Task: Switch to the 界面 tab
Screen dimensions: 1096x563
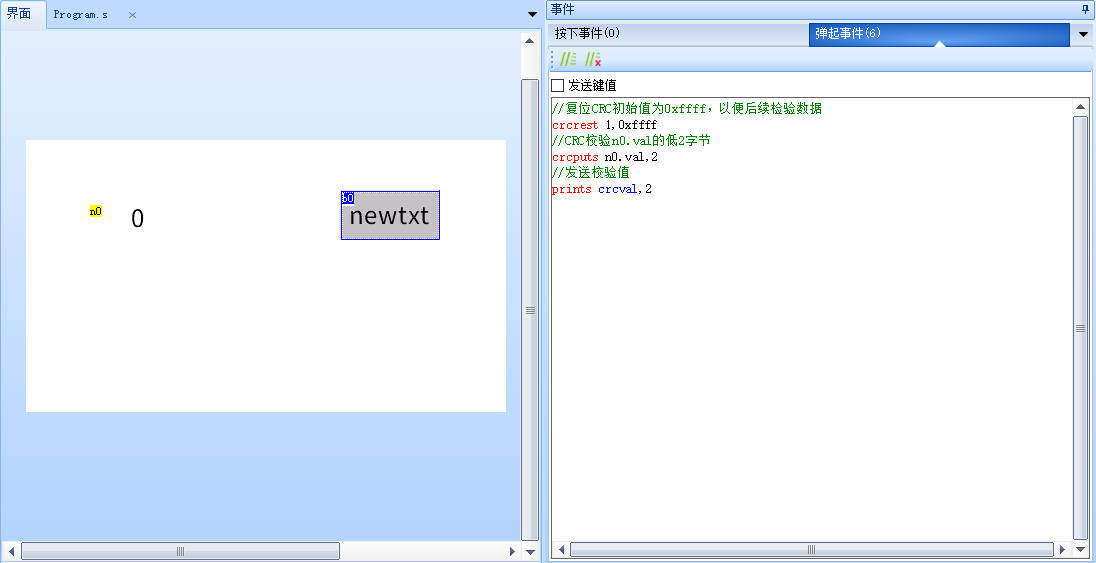Action: 19,14
